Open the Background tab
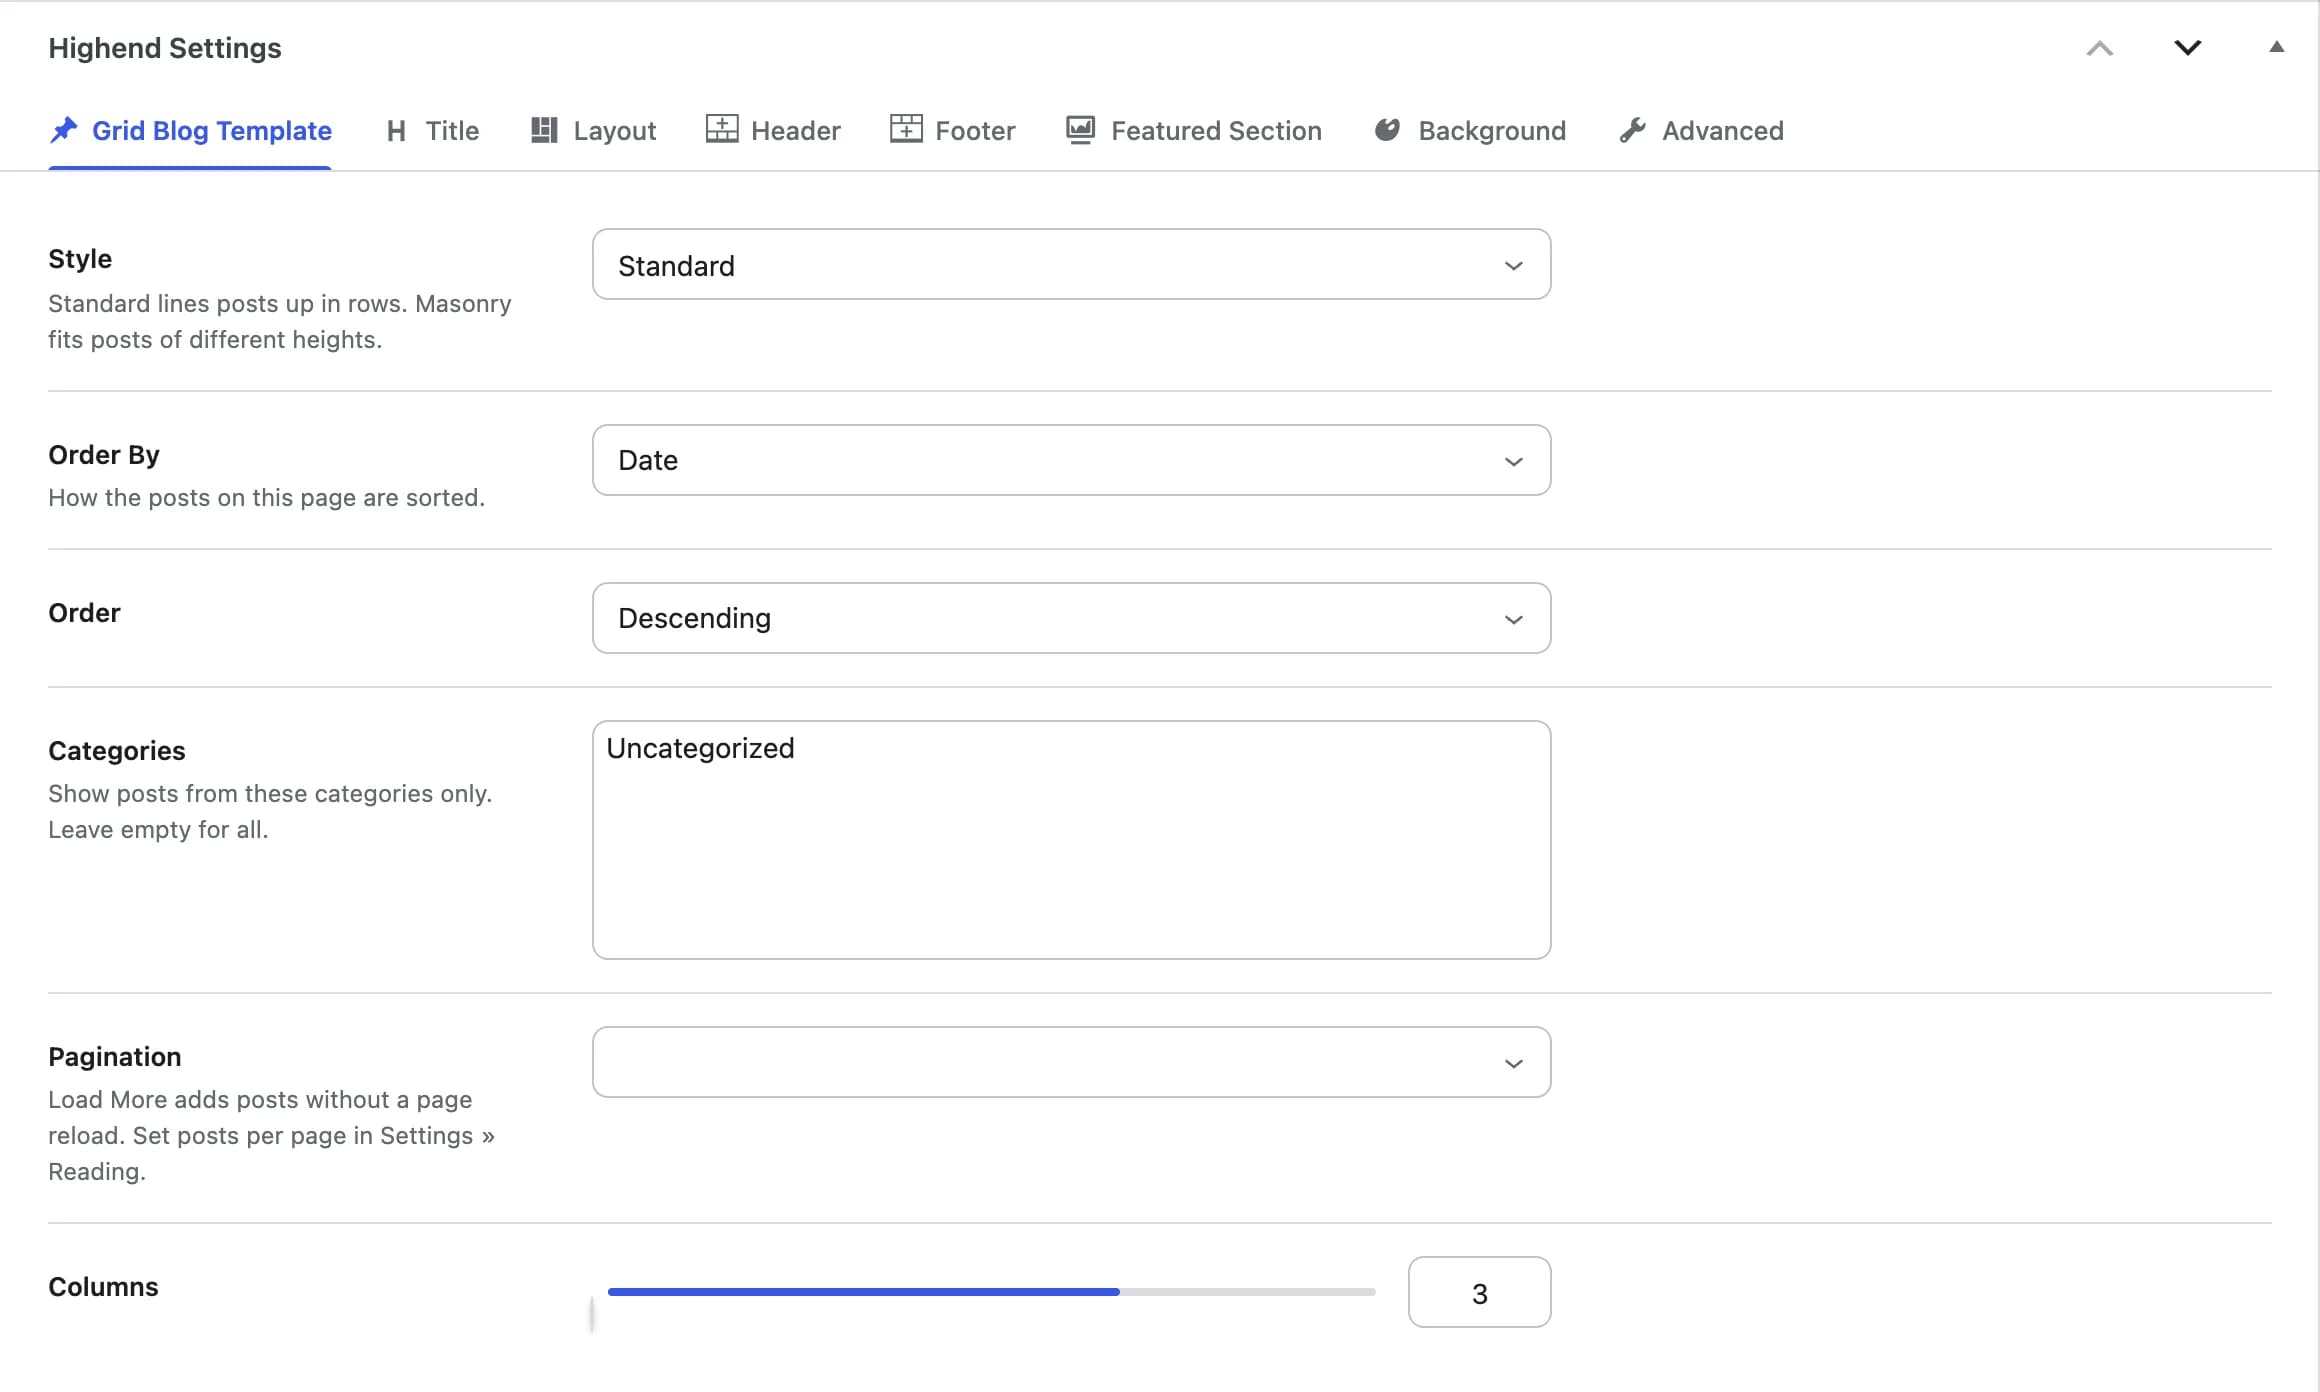The width and height of the screenshot is (2320, 1392). (x=1469, y=131)
